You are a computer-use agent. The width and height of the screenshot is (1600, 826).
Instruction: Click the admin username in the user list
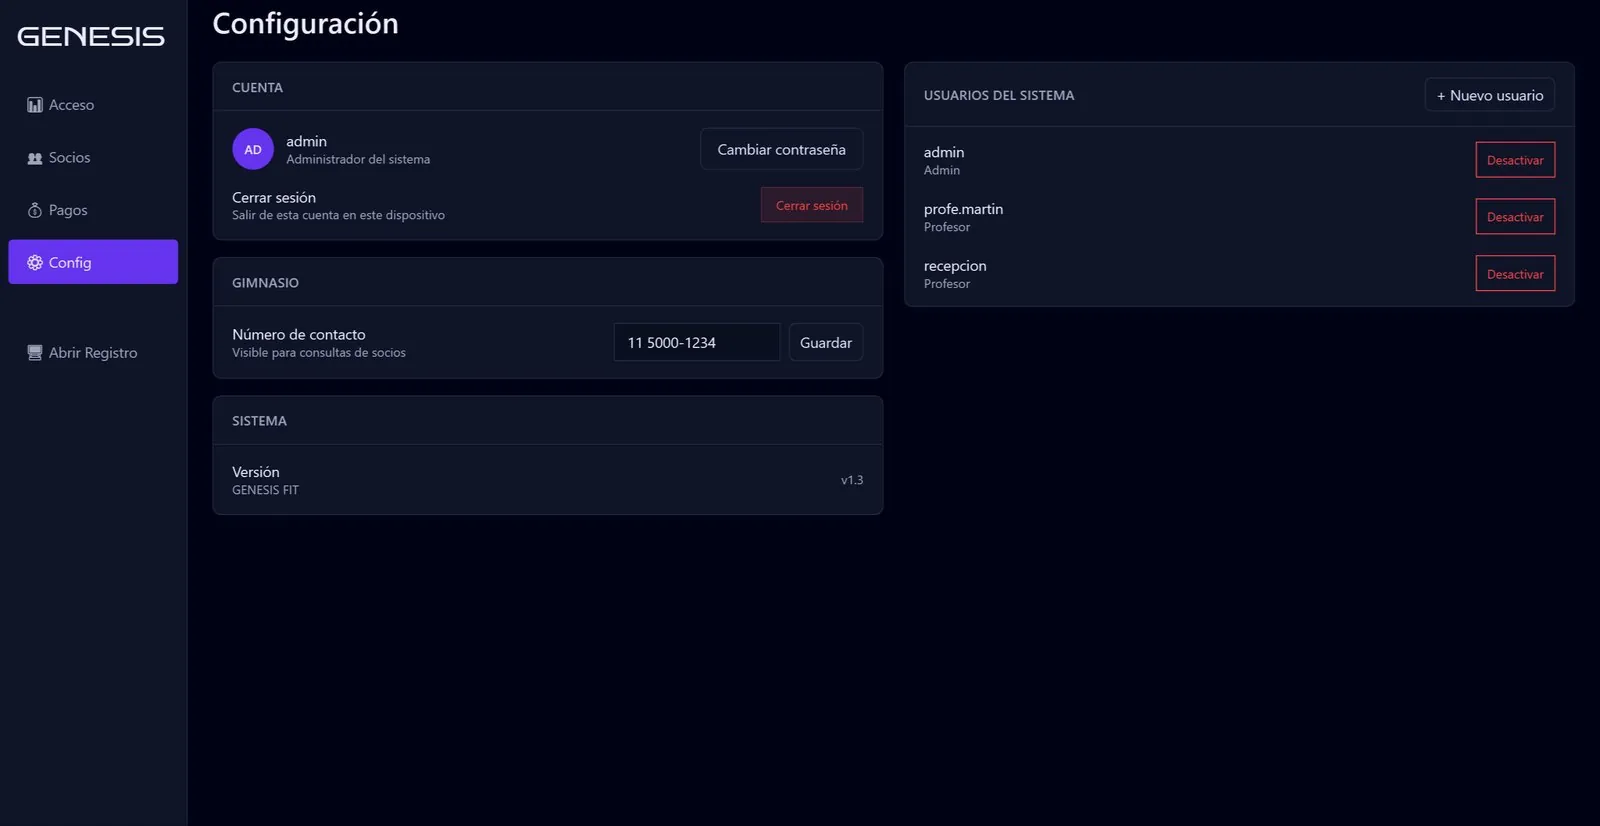coord(944,152)
